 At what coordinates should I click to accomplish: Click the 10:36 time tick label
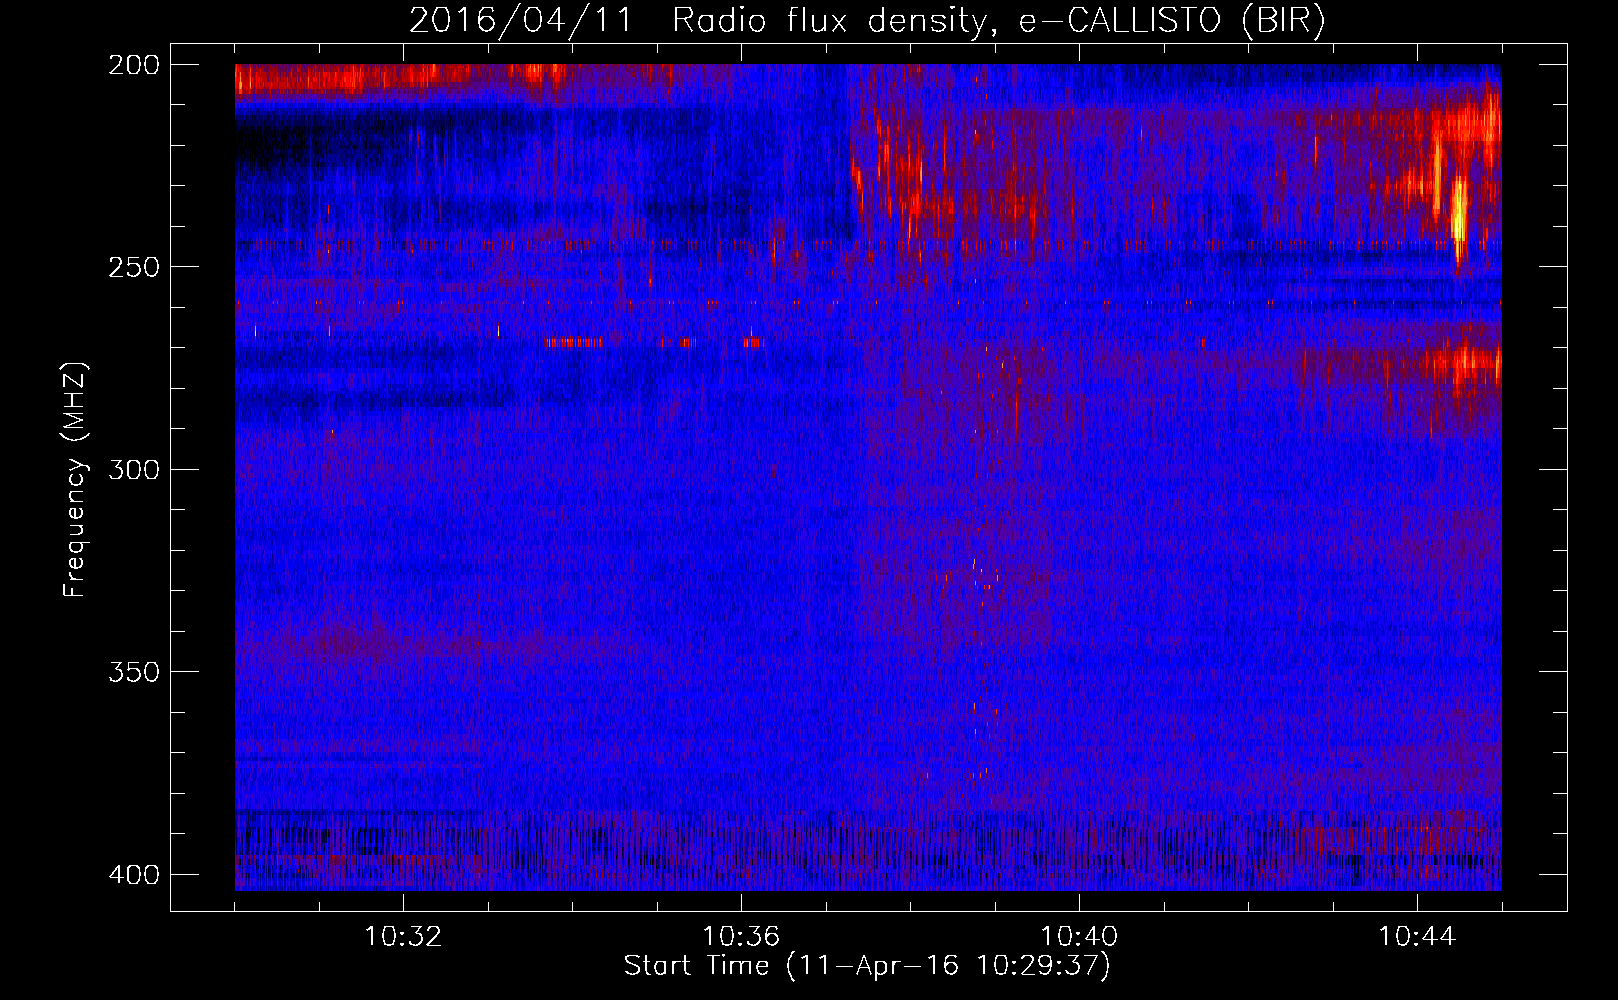[x=741, y=937]
